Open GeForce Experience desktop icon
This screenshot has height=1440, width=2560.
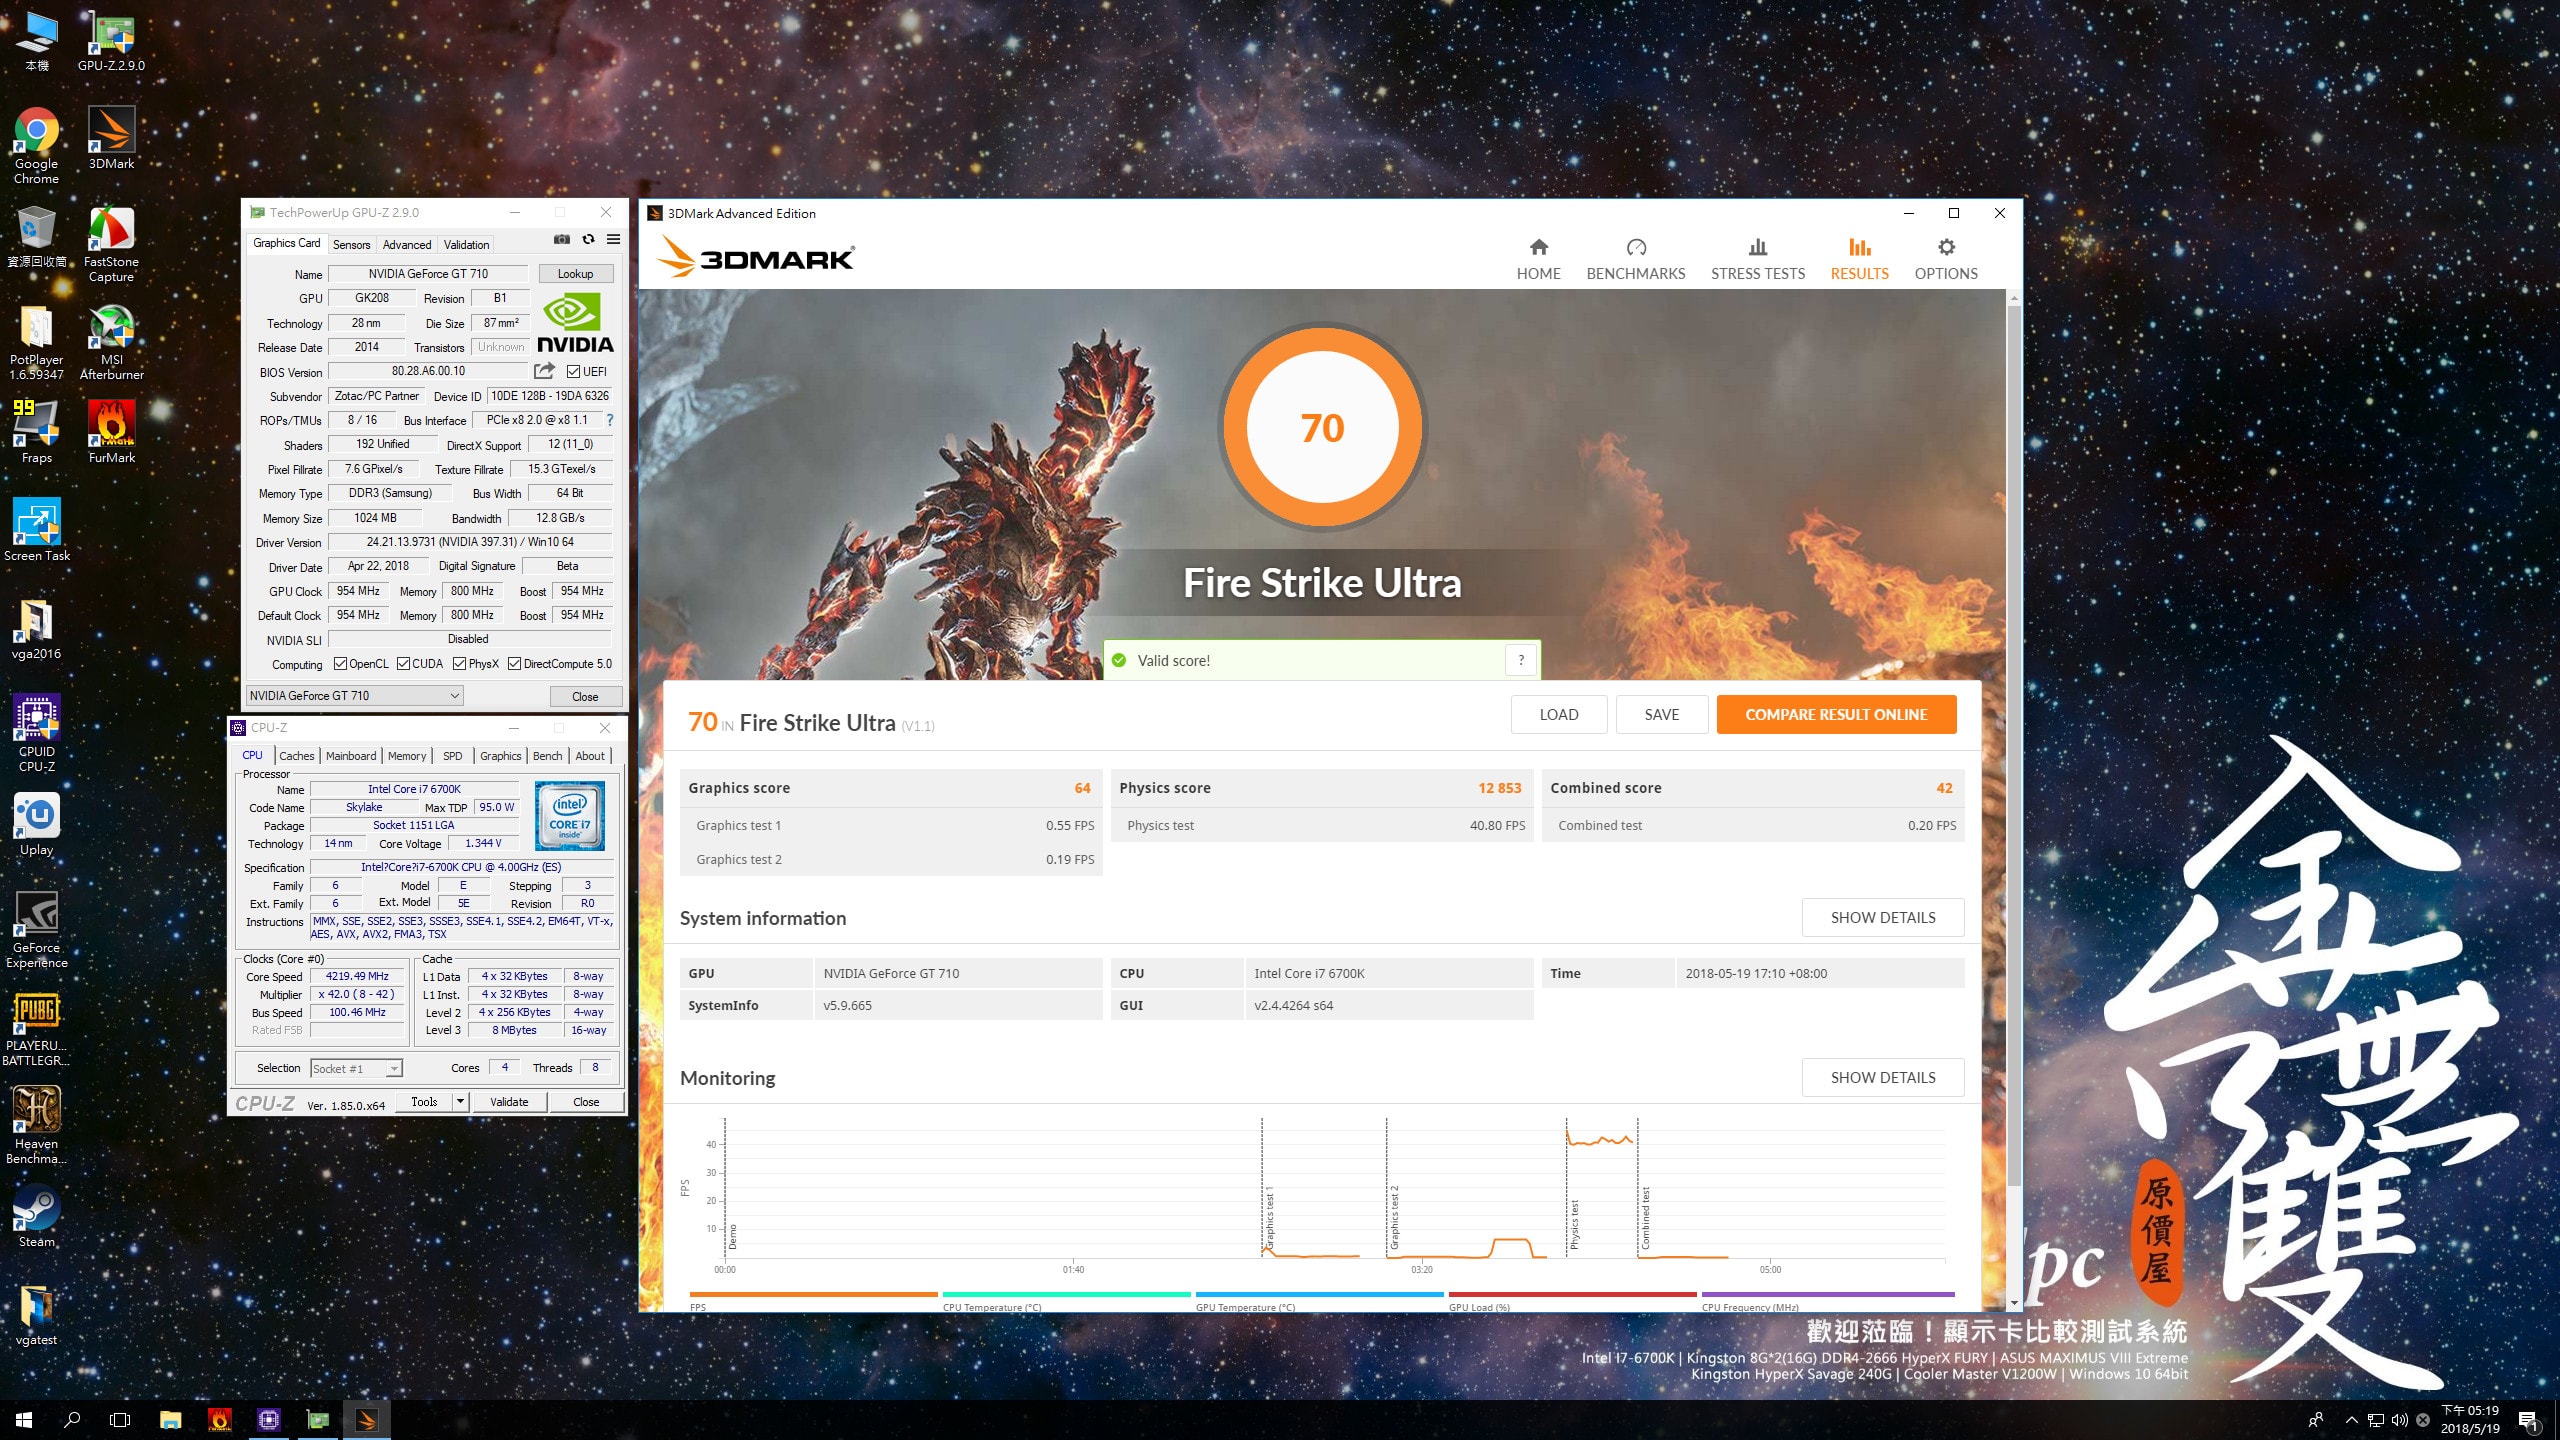36,931
